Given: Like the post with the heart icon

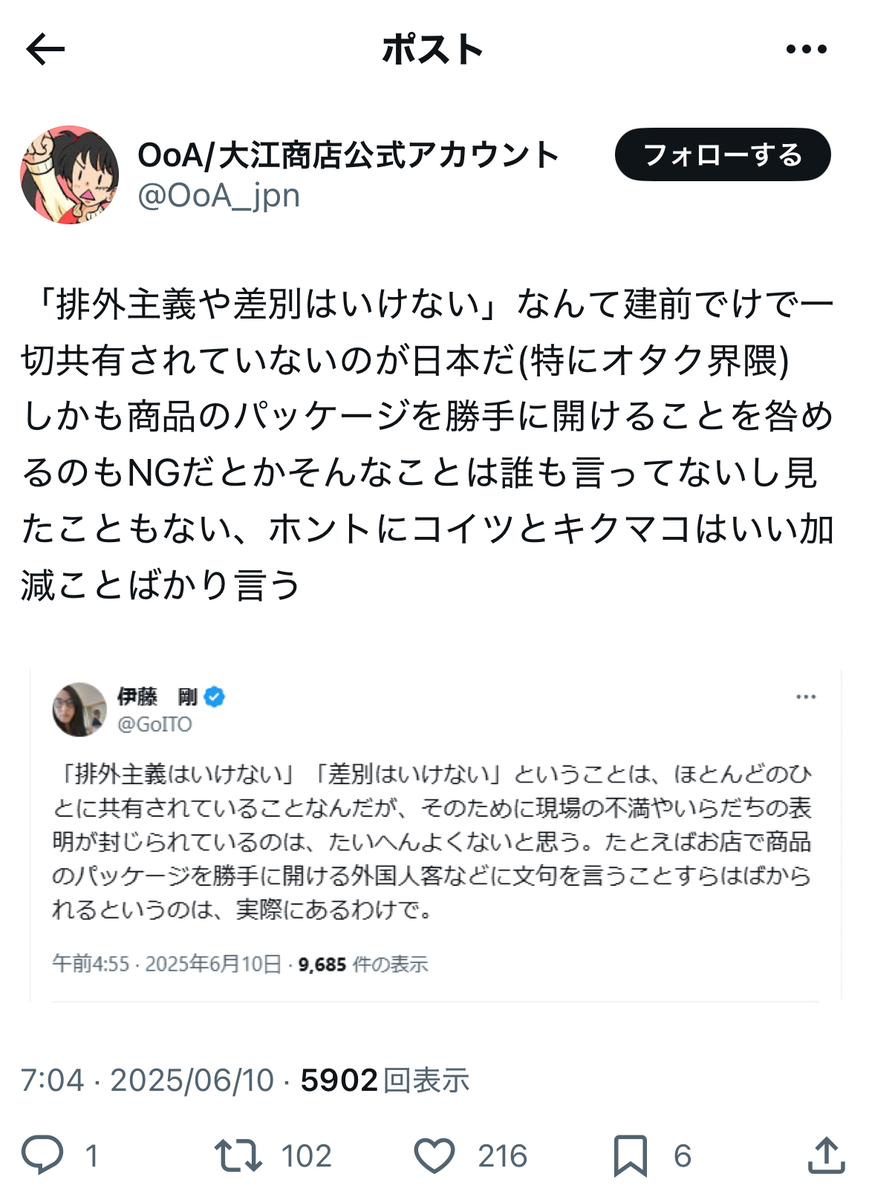Looking at the screenshot, I should click(435, 1156).
